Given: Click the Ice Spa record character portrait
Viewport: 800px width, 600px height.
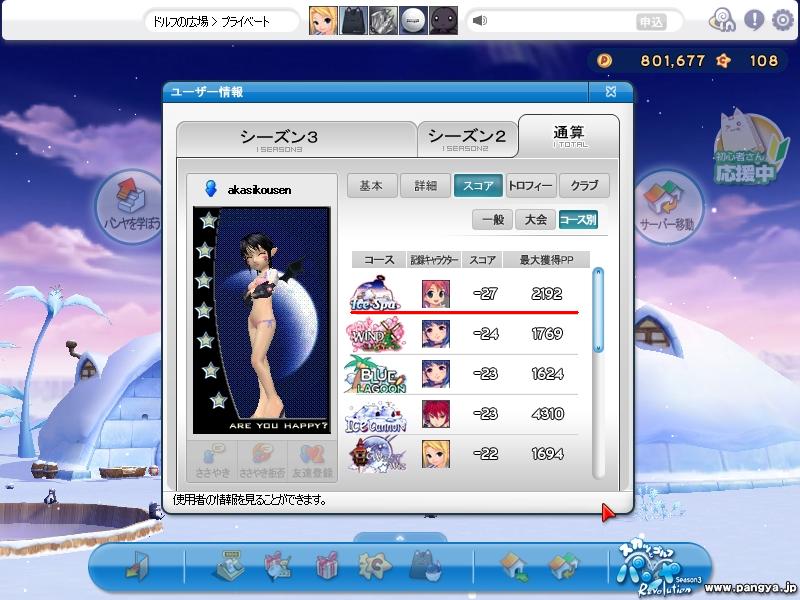Looking at the screenshot, I should point(436,293).
